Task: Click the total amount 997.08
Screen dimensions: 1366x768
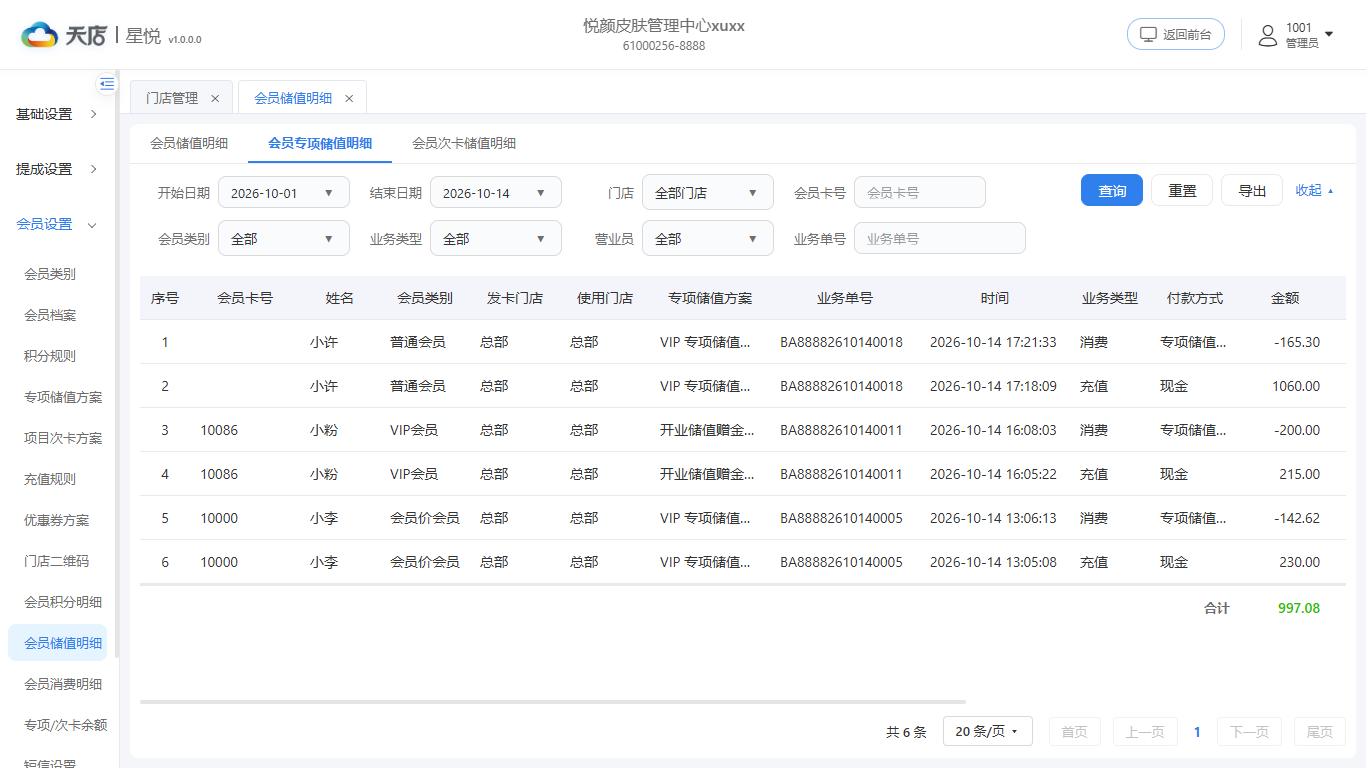Action: [x=1299, y=608]
